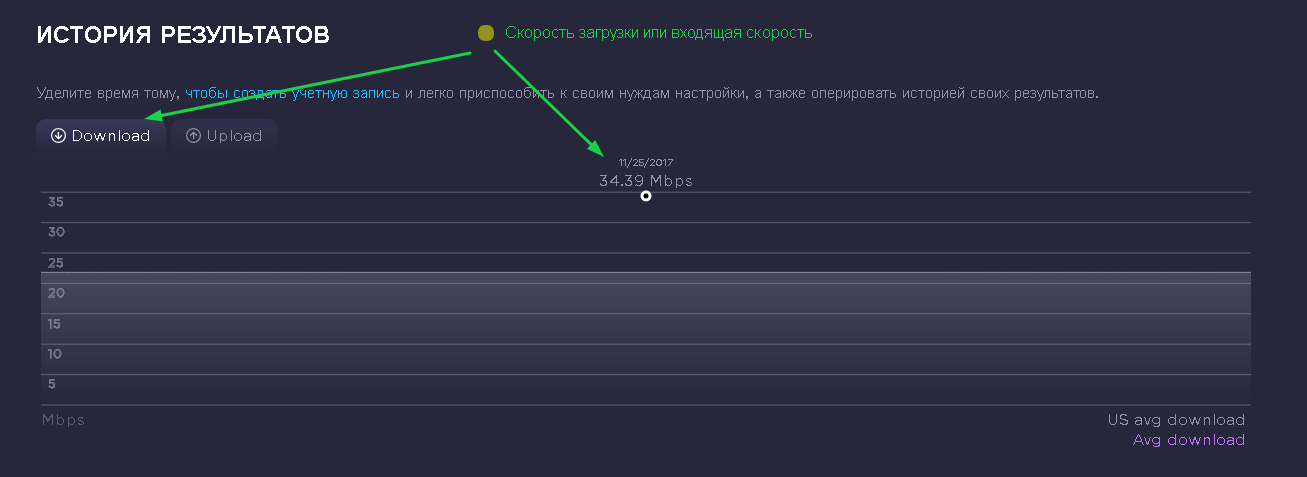
Task: Click the 34.39 Mbps result value
Action: point(645,181)
